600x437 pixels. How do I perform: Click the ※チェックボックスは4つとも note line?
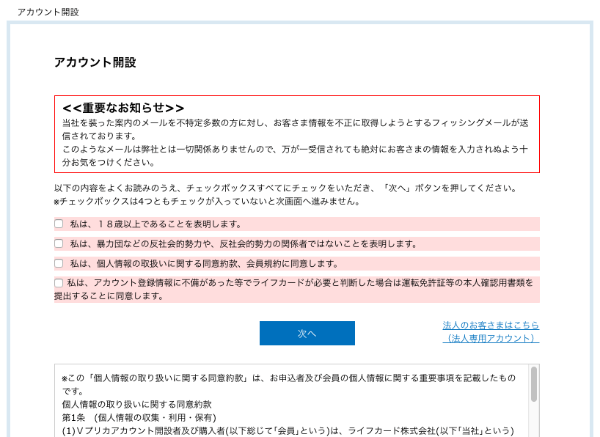pyautogui.click(x=207, y=201)
